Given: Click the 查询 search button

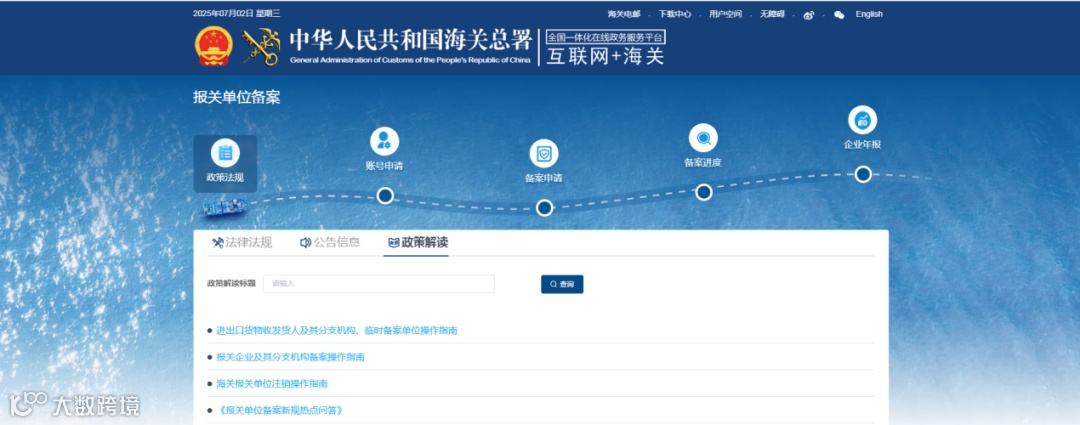Looking at the screenshot, I should coord(562,284).
